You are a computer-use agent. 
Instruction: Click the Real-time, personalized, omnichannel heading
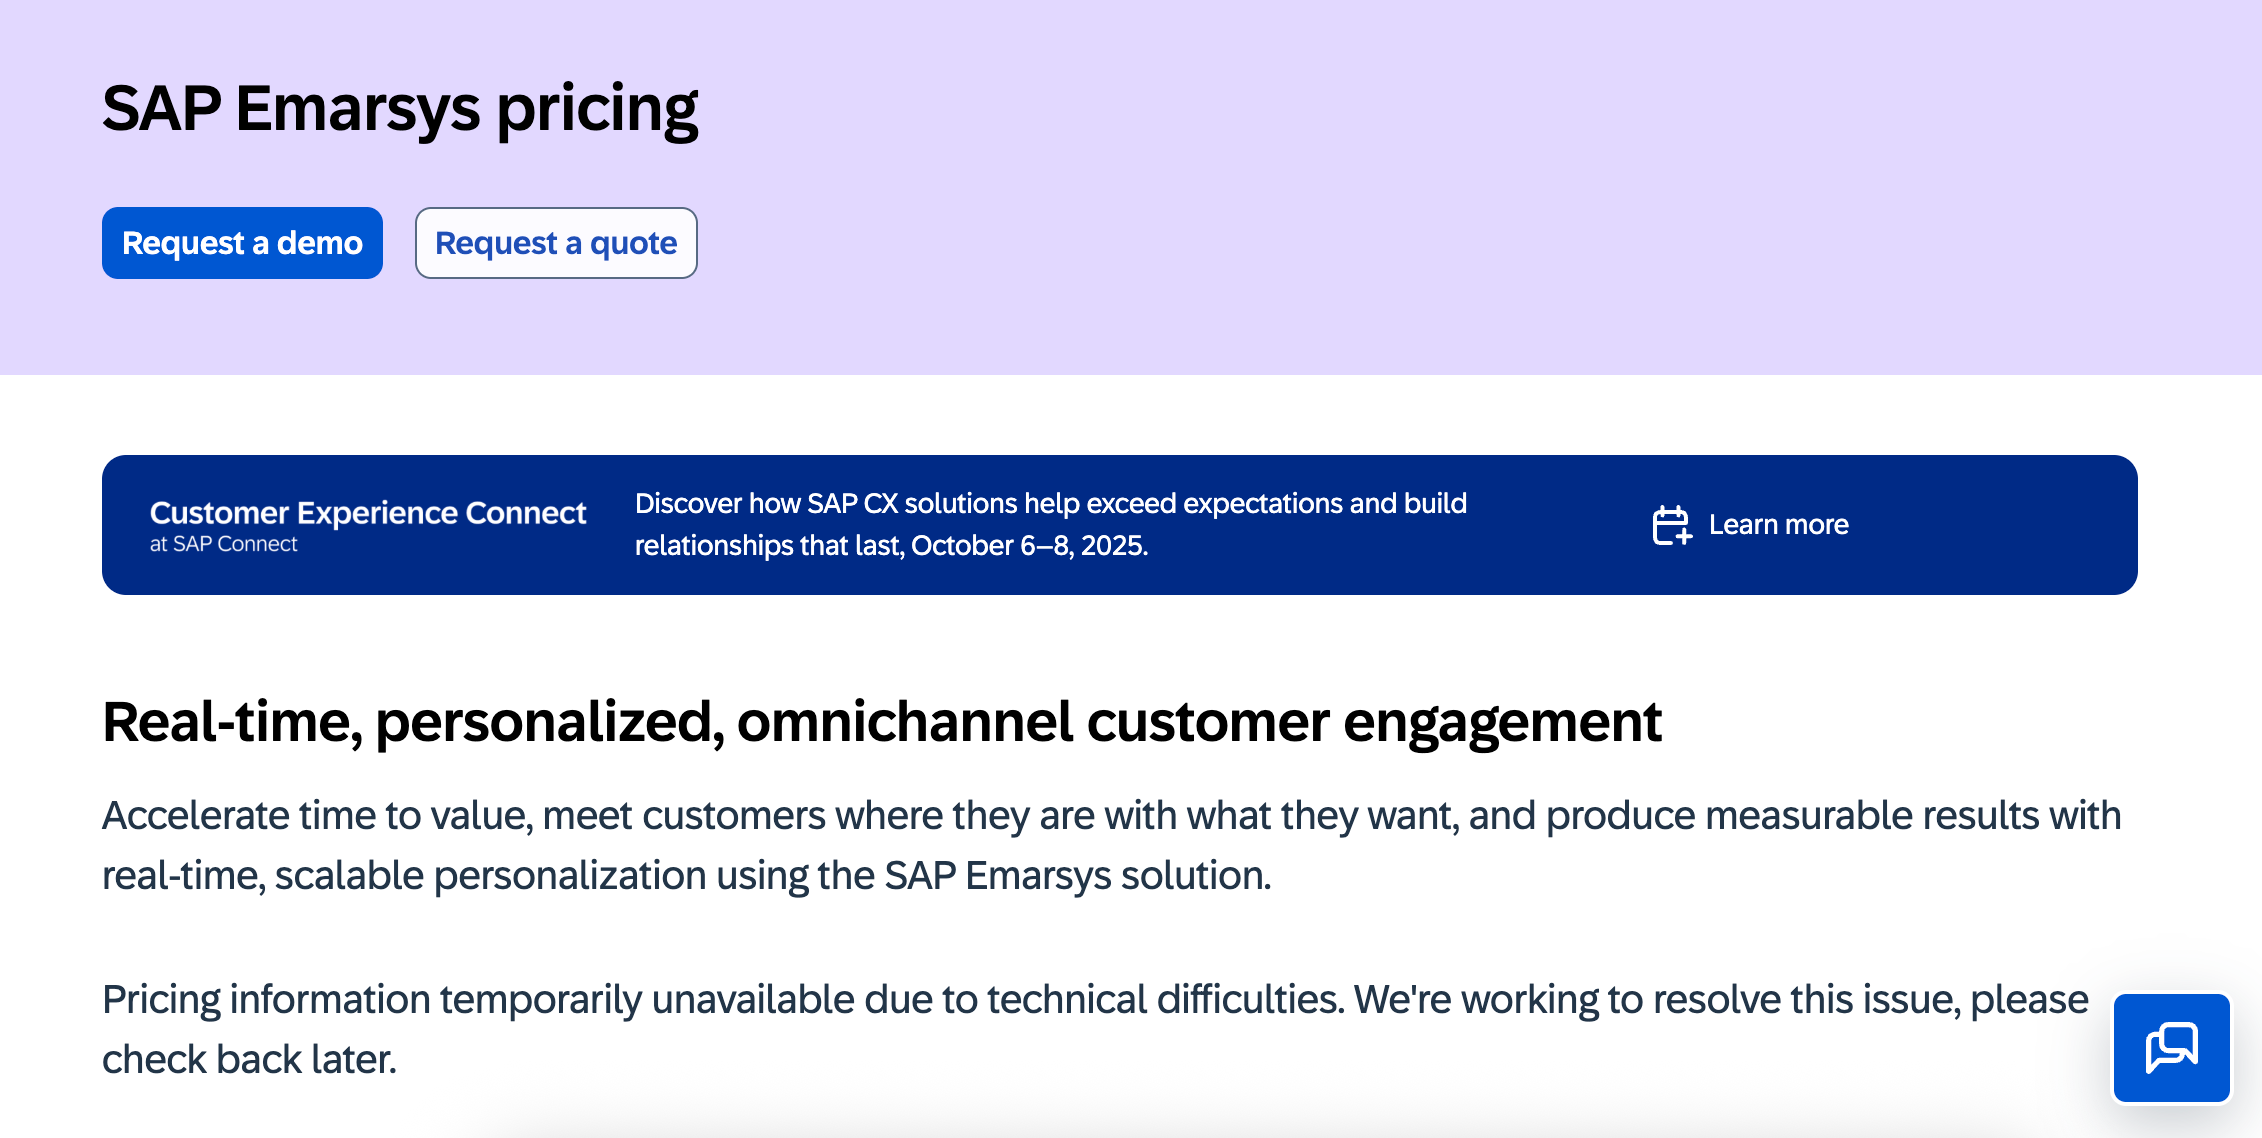pos(882,722)
